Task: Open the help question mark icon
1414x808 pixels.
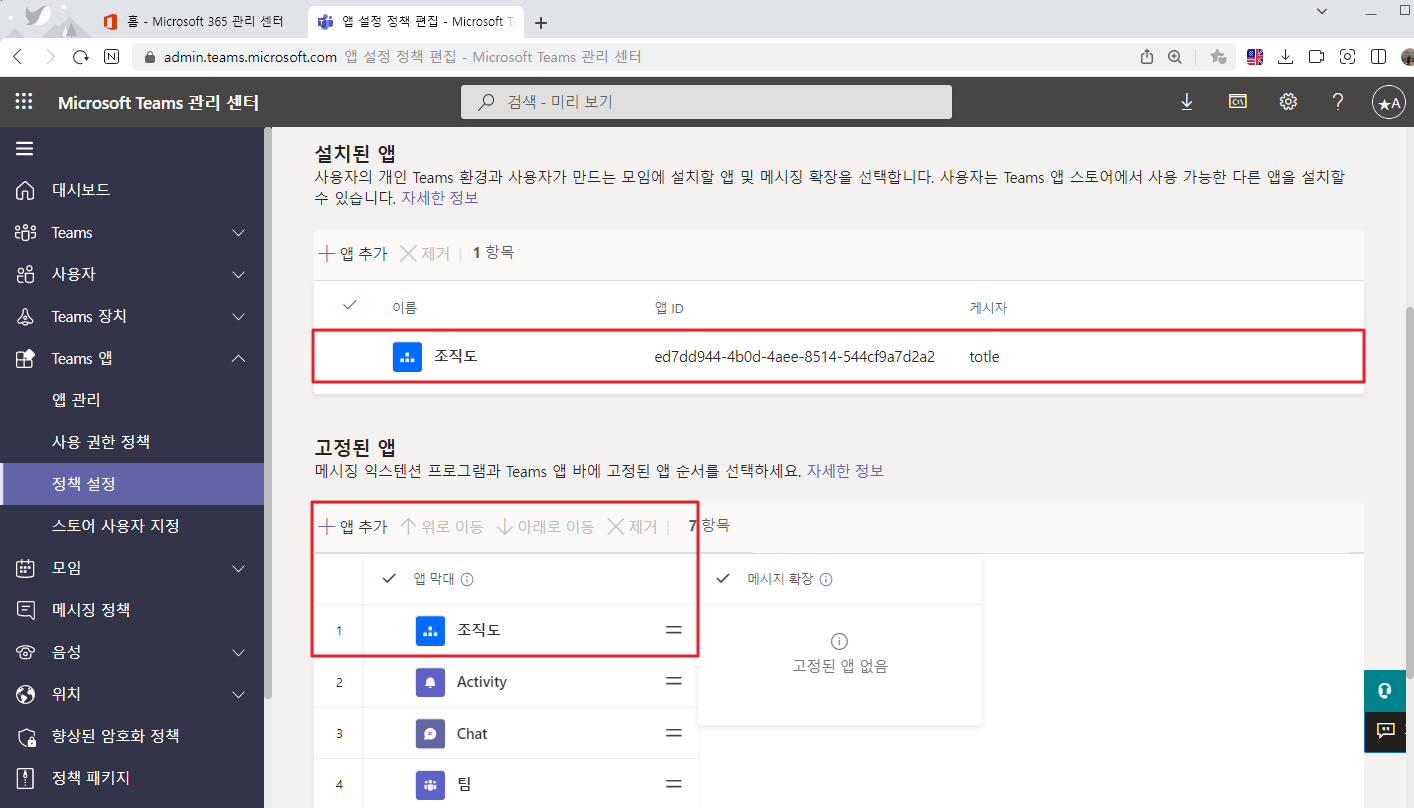Action: [1338, 102]
